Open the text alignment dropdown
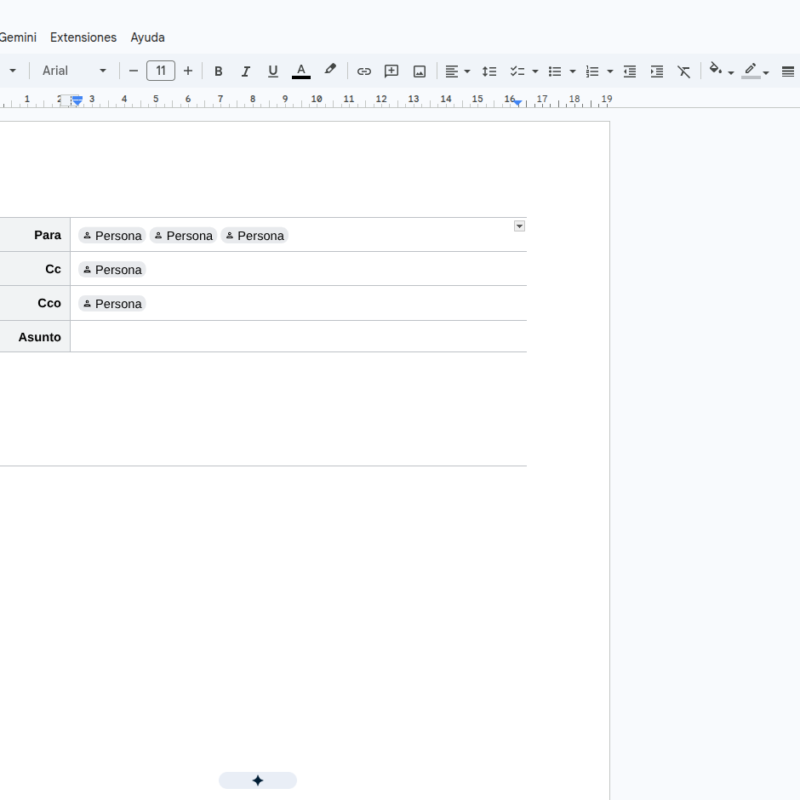This screenshot has width=800, height=800. pos(457,71)
